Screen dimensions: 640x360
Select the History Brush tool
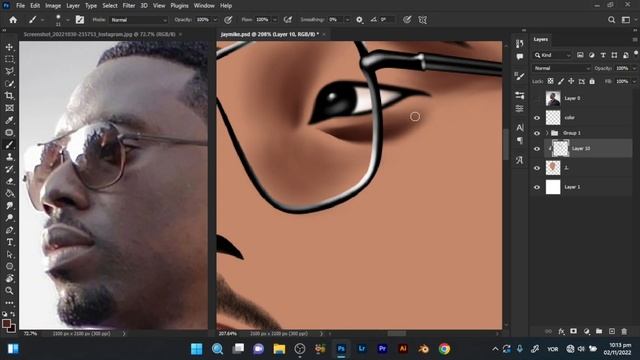point(9,169)
